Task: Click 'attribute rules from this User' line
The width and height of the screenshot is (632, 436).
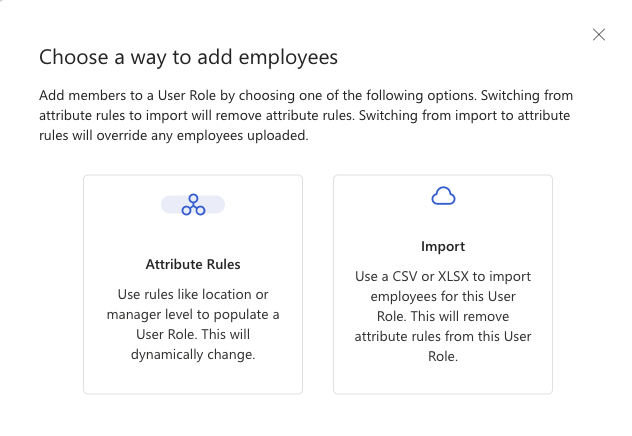Action: 443,336
